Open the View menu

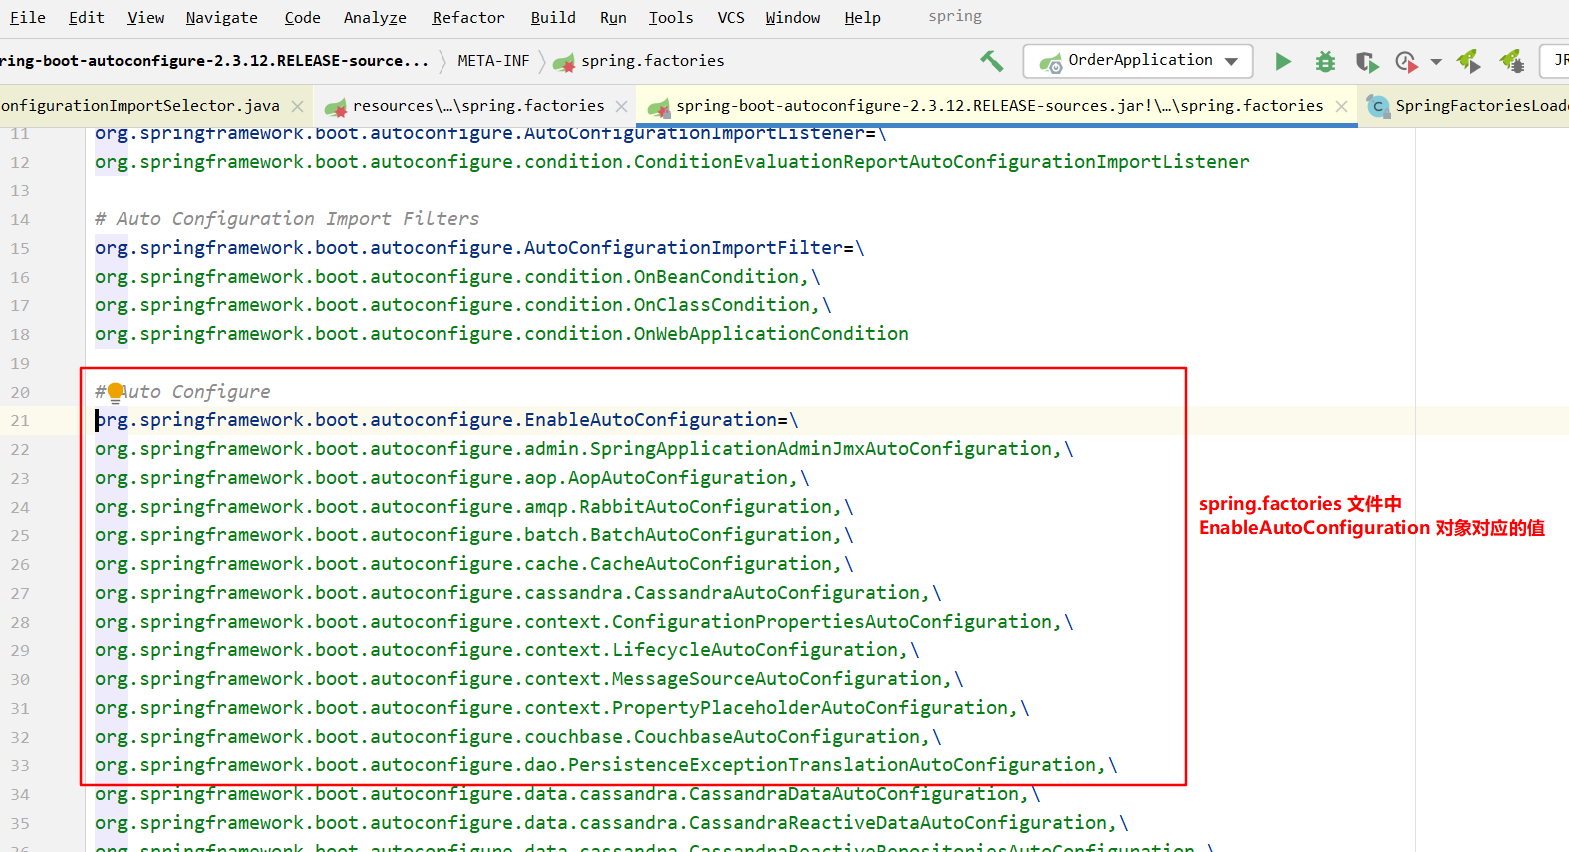coord(145,17)
